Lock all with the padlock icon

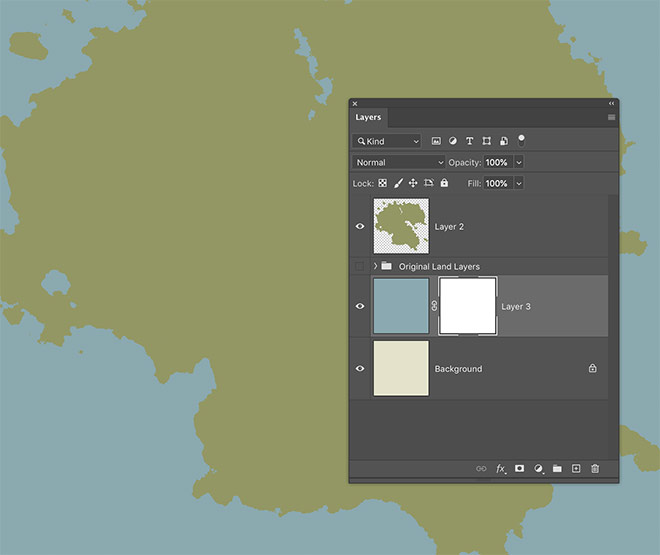444,184
